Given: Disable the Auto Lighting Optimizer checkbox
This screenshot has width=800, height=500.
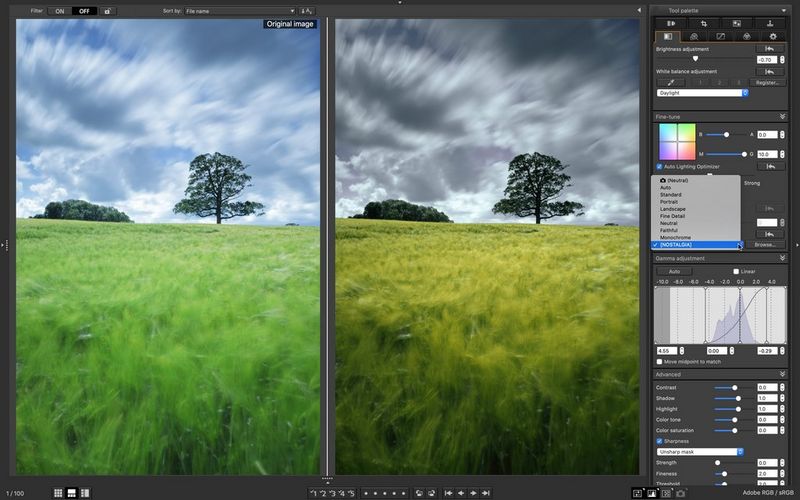Looking at the screenshot, I should (659, 166).
